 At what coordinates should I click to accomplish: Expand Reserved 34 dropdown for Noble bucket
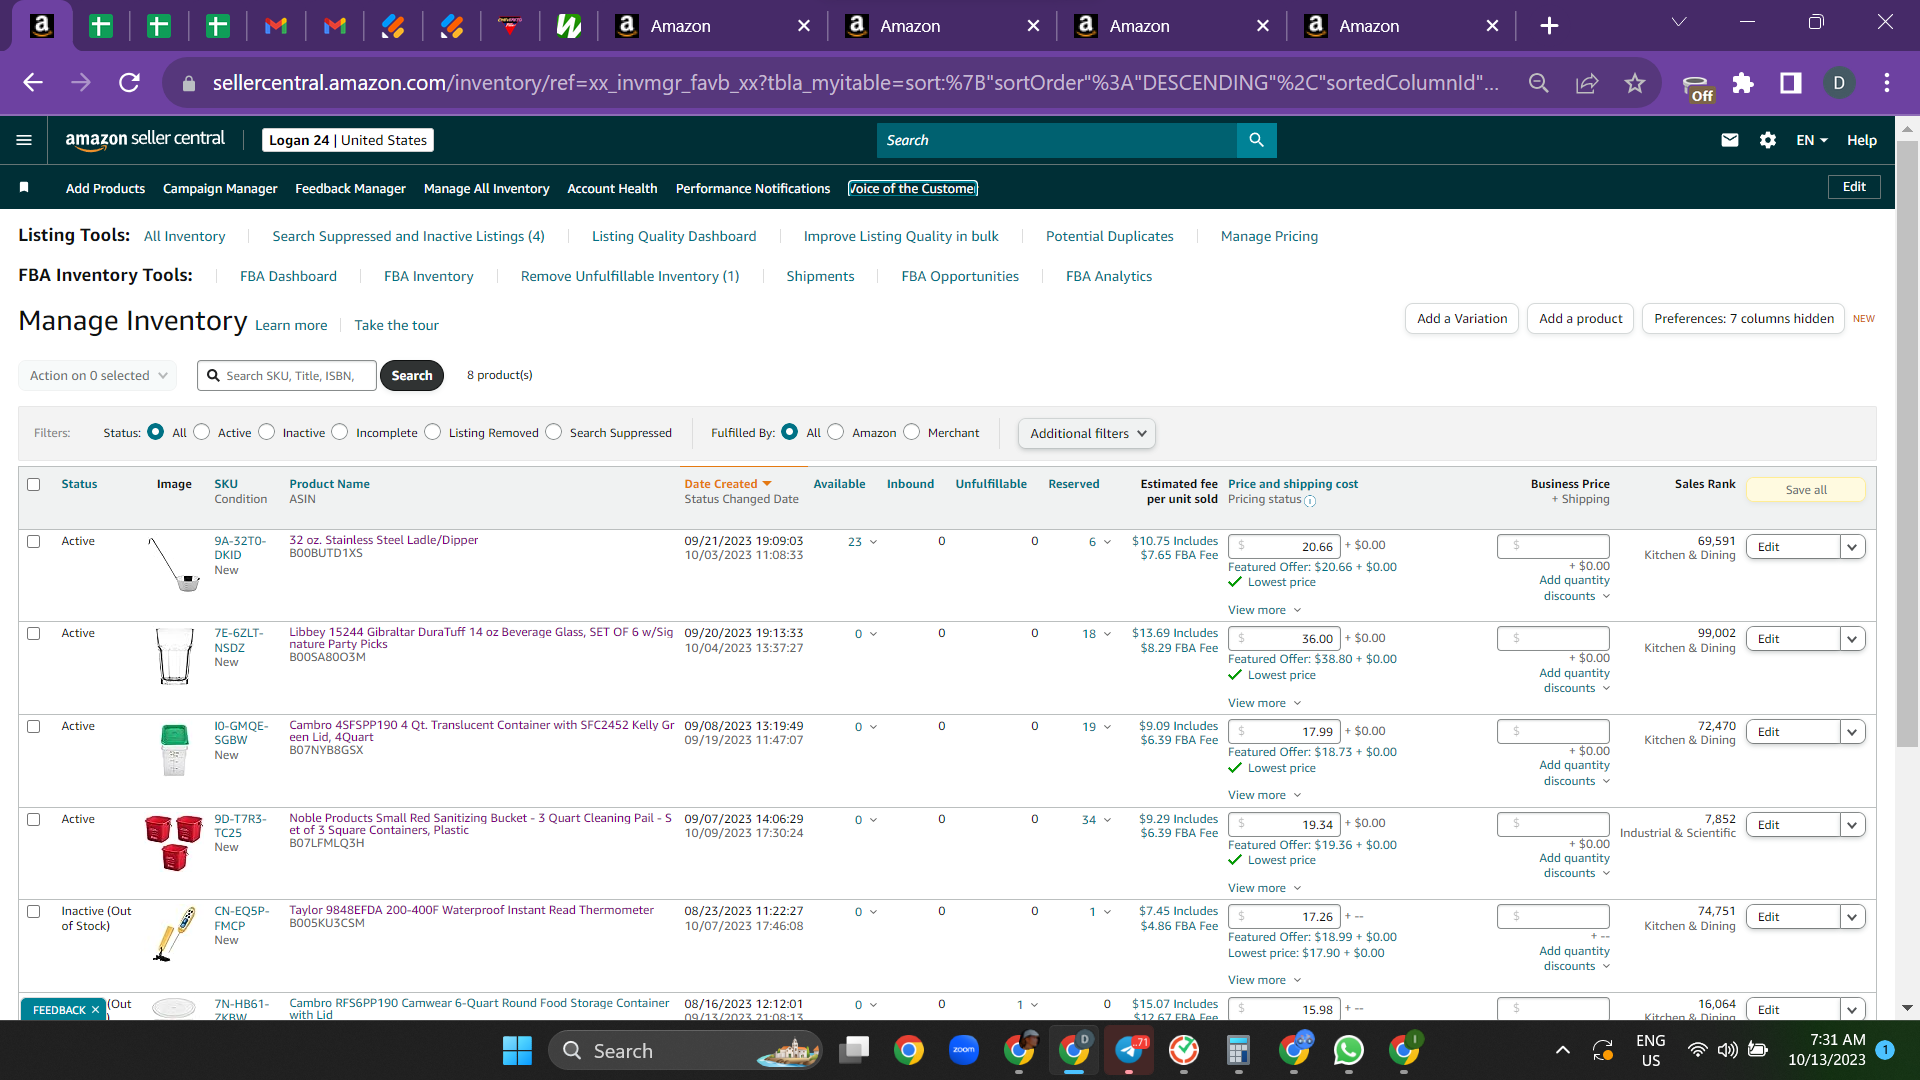[x=1097, y=820]
